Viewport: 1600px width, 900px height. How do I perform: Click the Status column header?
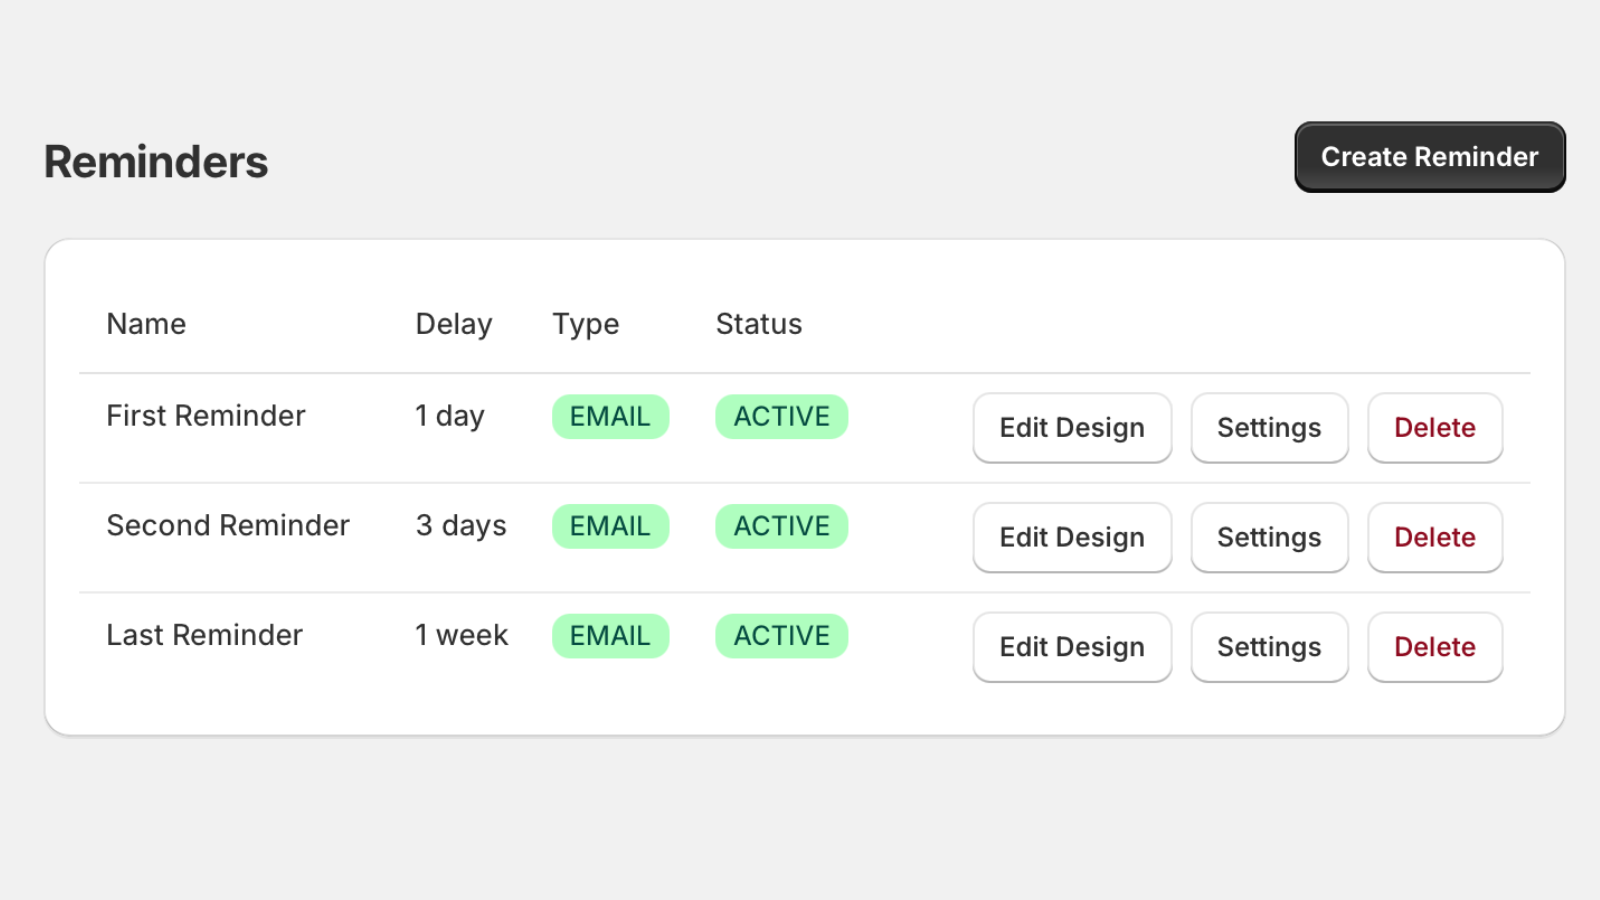click(x=759, y=324)
